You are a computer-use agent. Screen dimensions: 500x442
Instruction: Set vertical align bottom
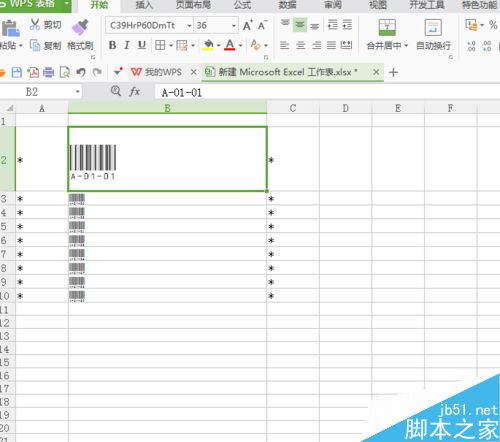click(x=314, y=26)
